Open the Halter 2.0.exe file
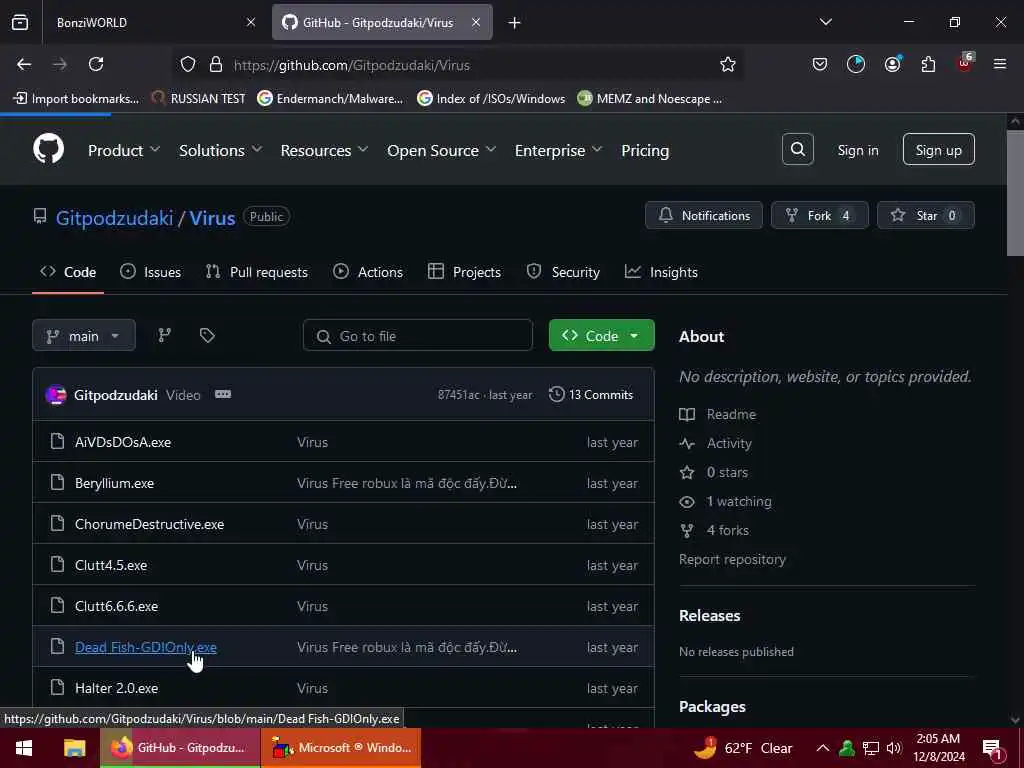Viewport: 1024px width, 768px height. coord(116,688)
